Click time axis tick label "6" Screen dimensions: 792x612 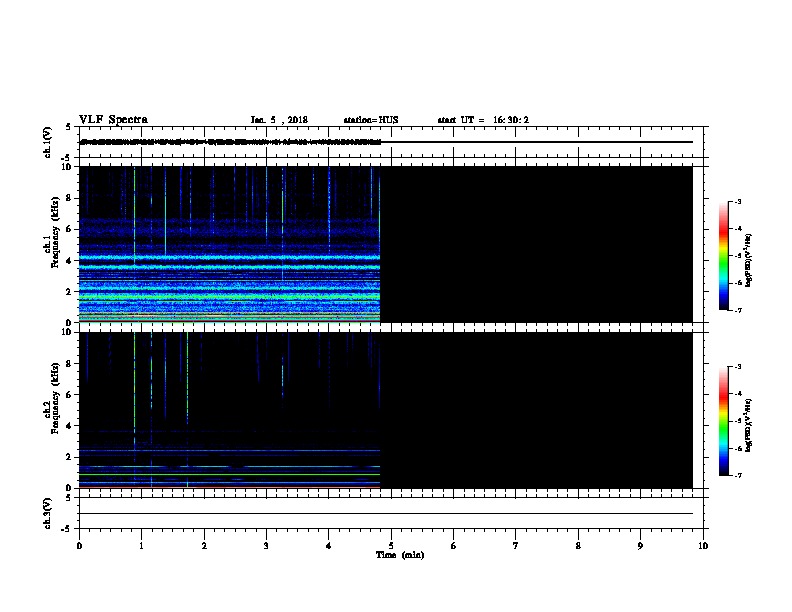pyautogui.click(x=453, y=546)
